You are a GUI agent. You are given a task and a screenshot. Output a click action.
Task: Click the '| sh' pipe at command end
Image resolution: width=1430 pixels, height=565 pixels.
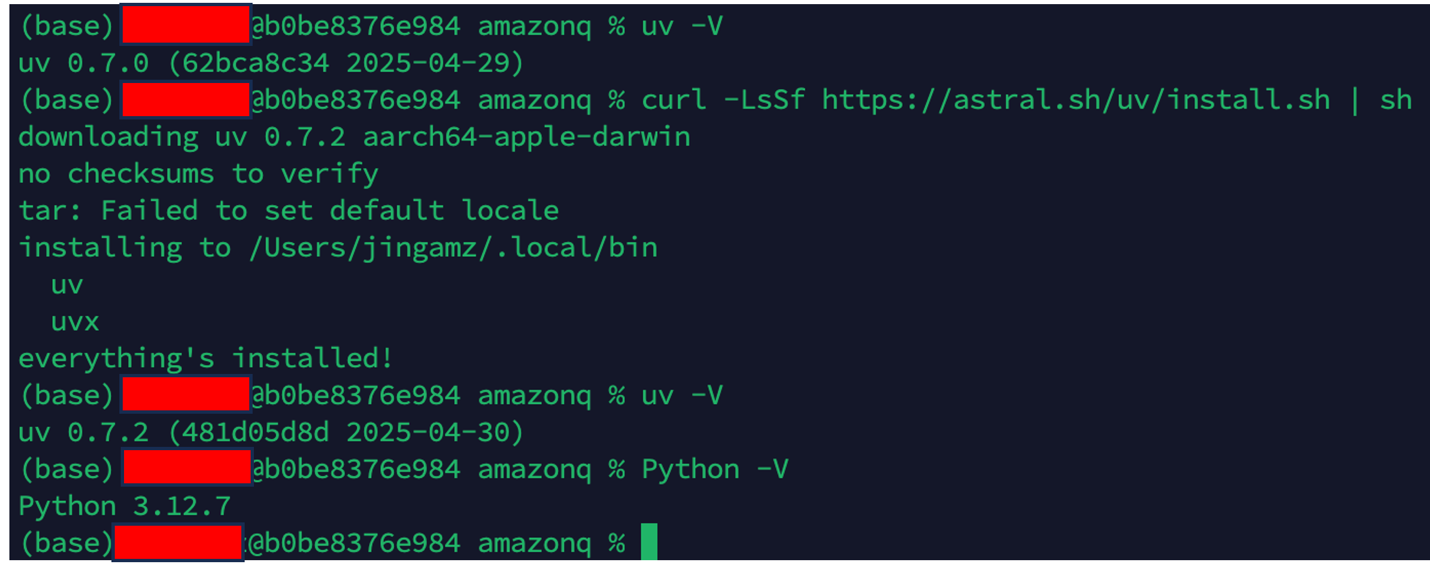tap(1382, 100)
